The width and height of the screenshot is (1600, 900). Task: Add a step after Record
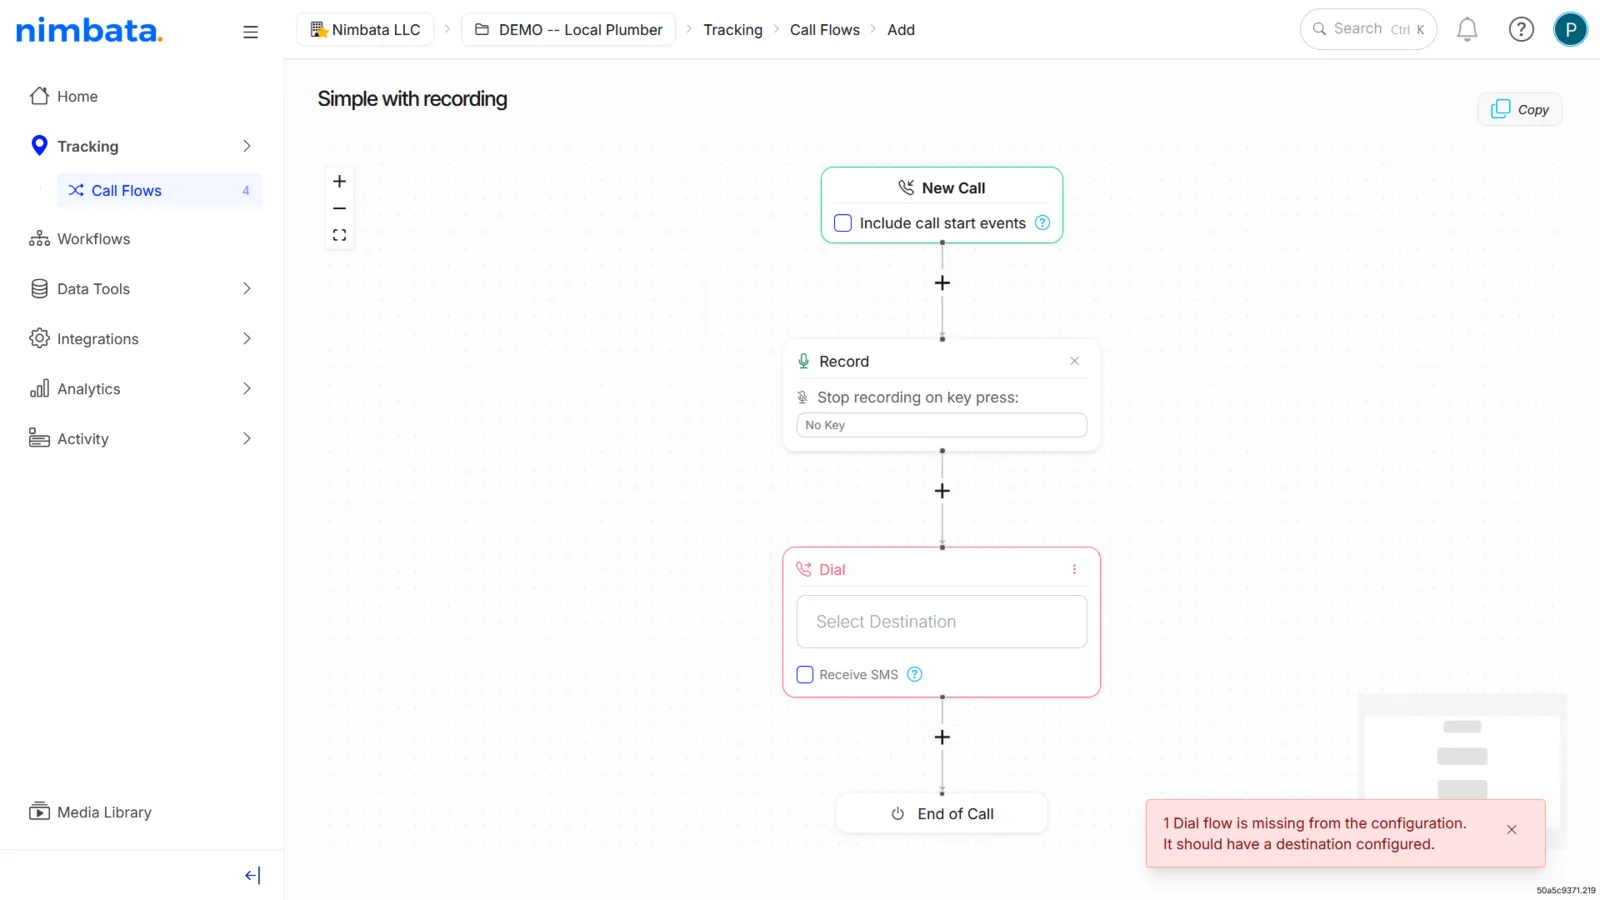coord(942,491)
